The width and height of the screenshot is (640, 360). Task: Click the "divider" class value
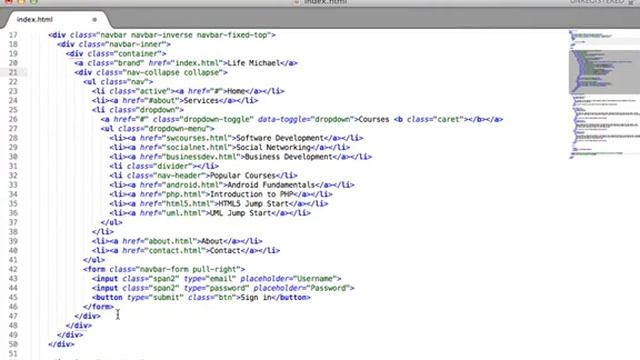173,167
